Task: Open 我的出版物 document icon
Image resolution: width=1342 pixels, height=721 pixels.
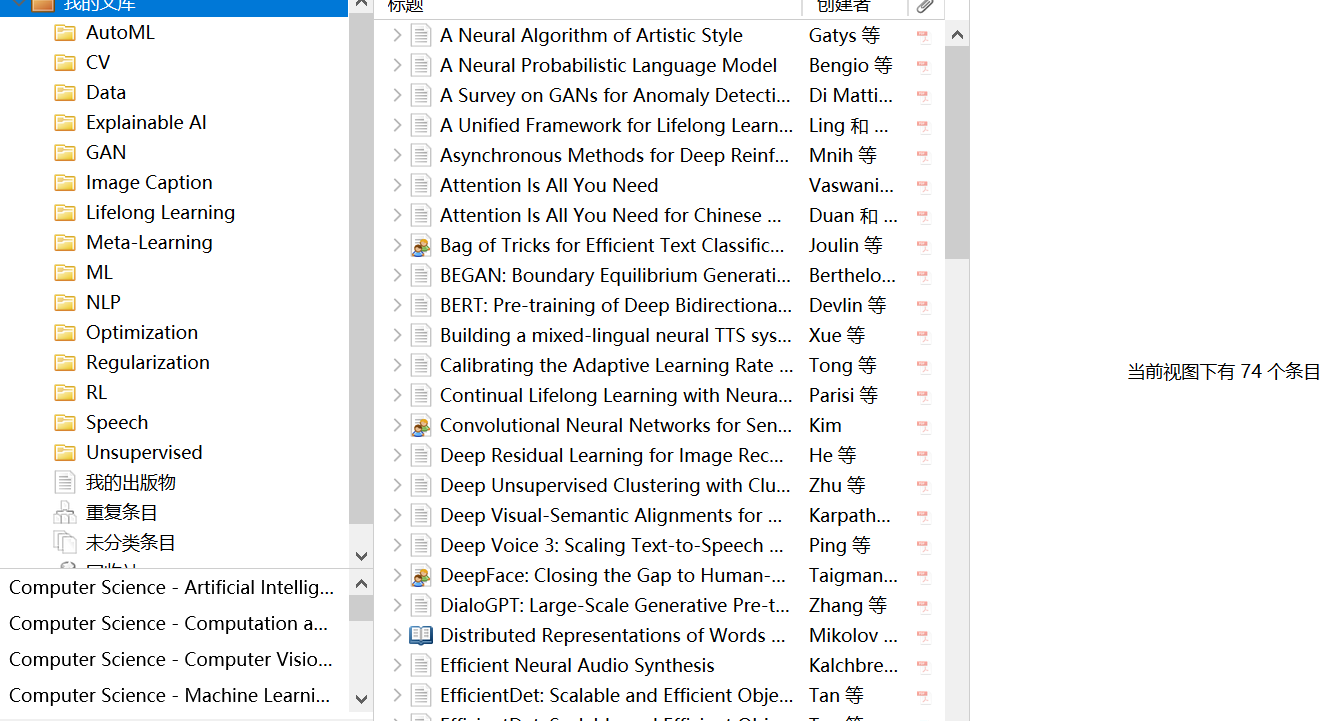Action: click(x=65, y=483)
